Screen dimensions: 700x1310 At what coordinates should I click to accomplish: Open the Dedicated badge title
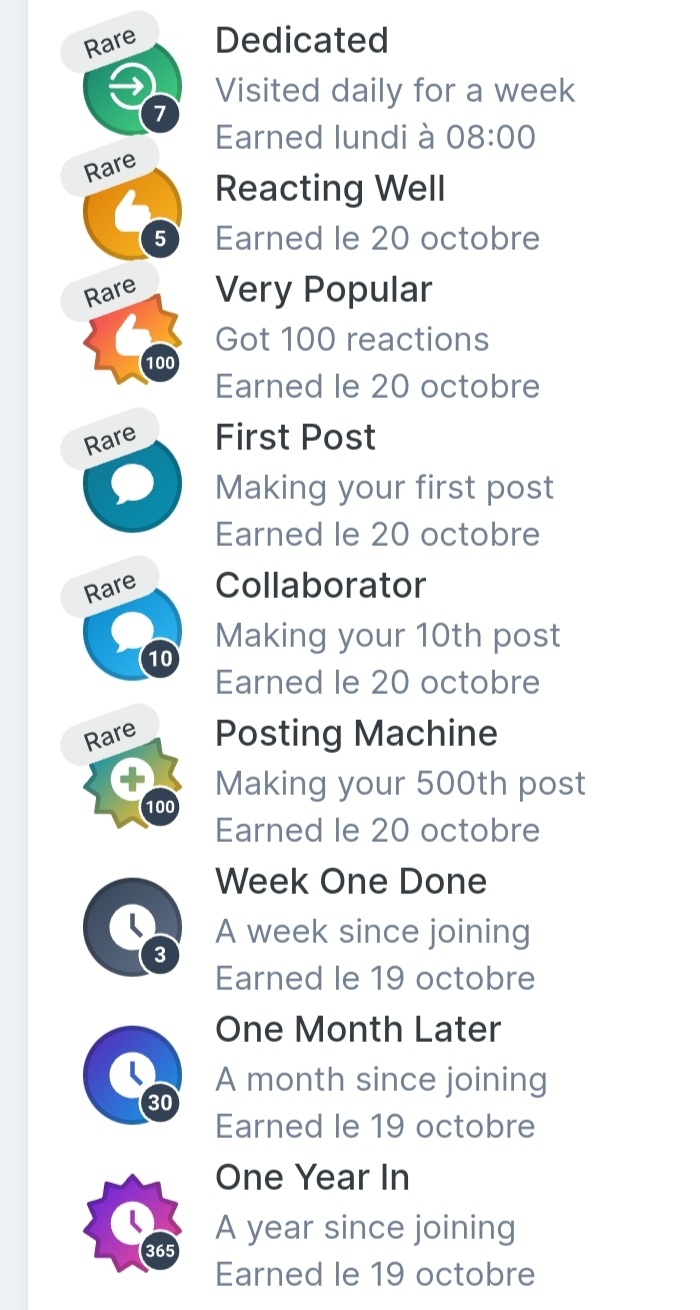point(301,41)
